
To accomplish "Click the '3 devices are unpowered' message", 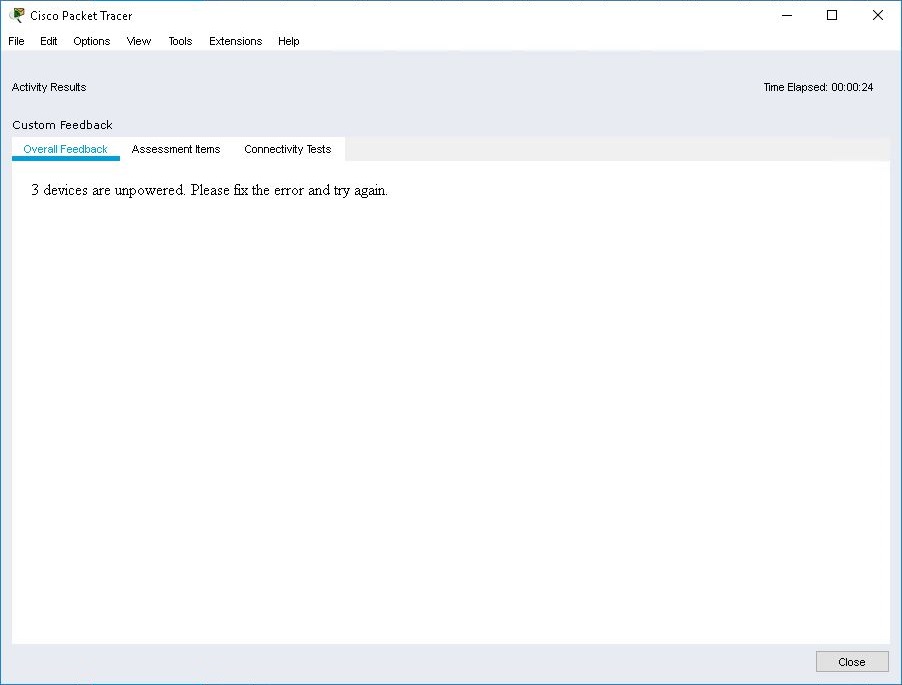I will click(x=209, y=190).
